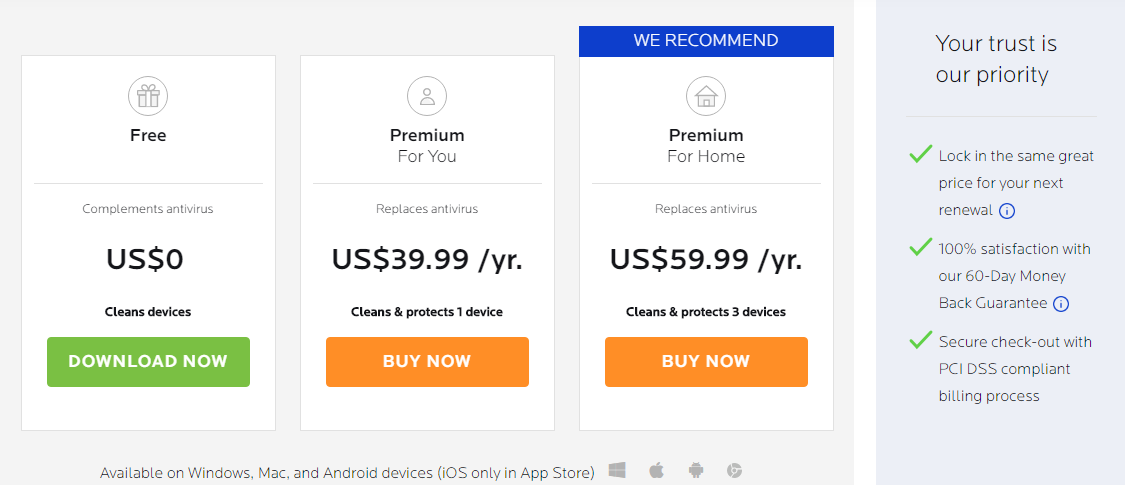Open info icon beside Money Back Guarantee
Screen dimensions: 1125x485
pos(1061,304)
